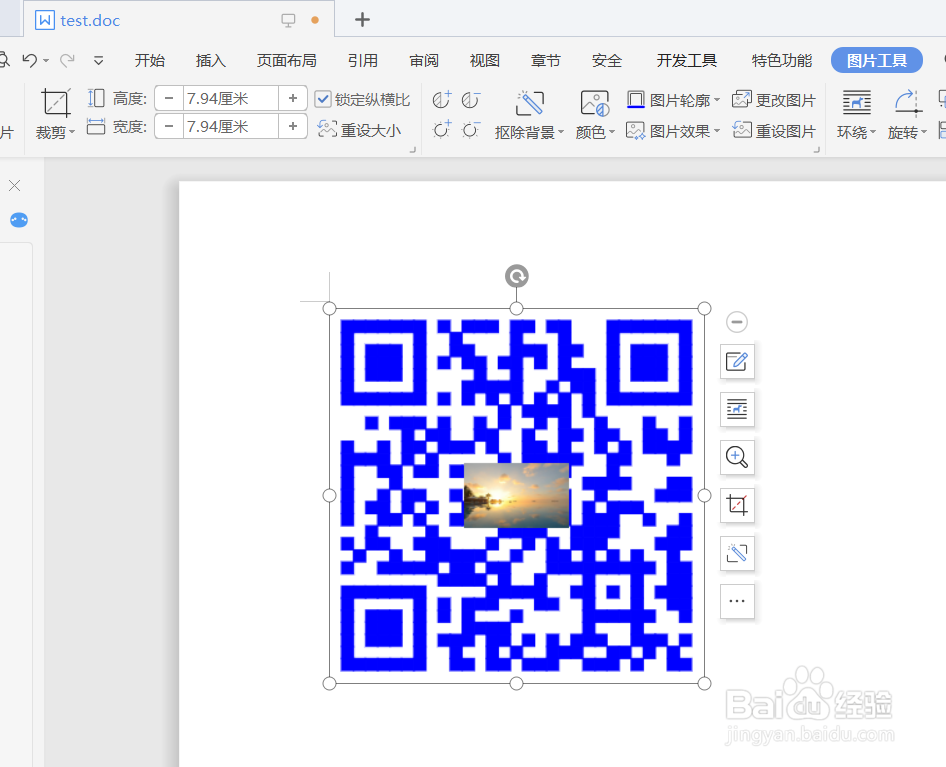
Task: Open the Special Features (特色功能) tab
Action: coord(782,60)
